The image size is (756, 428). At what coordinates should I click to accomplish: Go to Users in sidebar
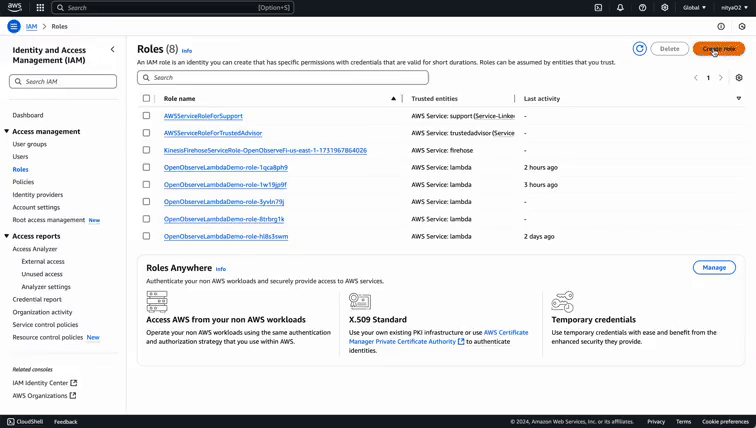click(x=20, y=157)
